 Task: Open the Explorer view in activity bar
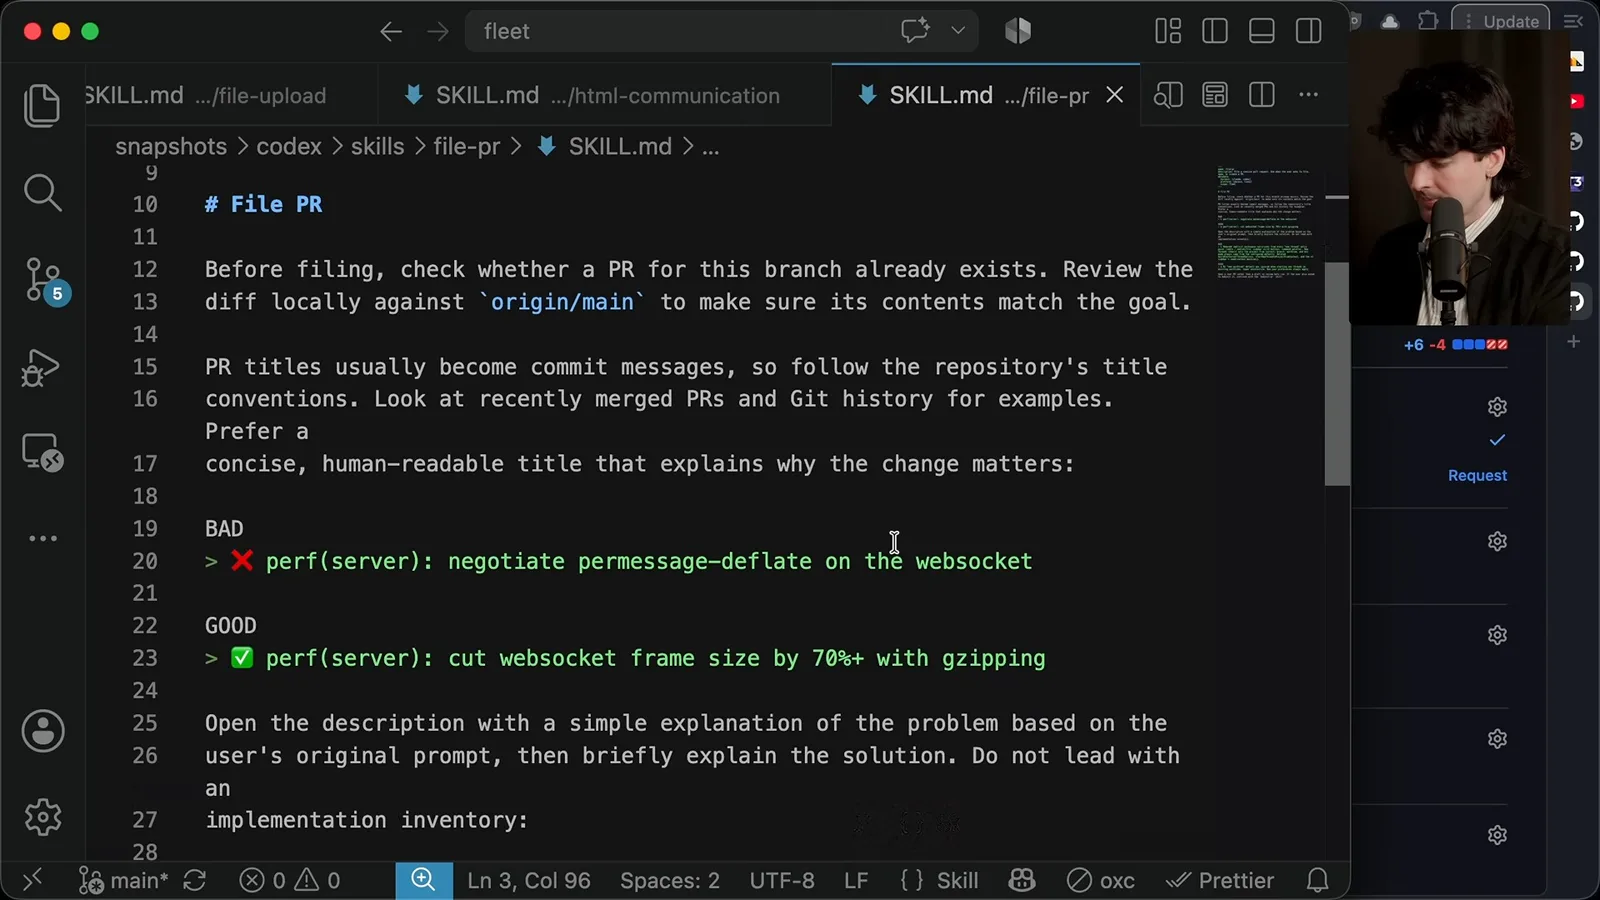tap(42, 106)
